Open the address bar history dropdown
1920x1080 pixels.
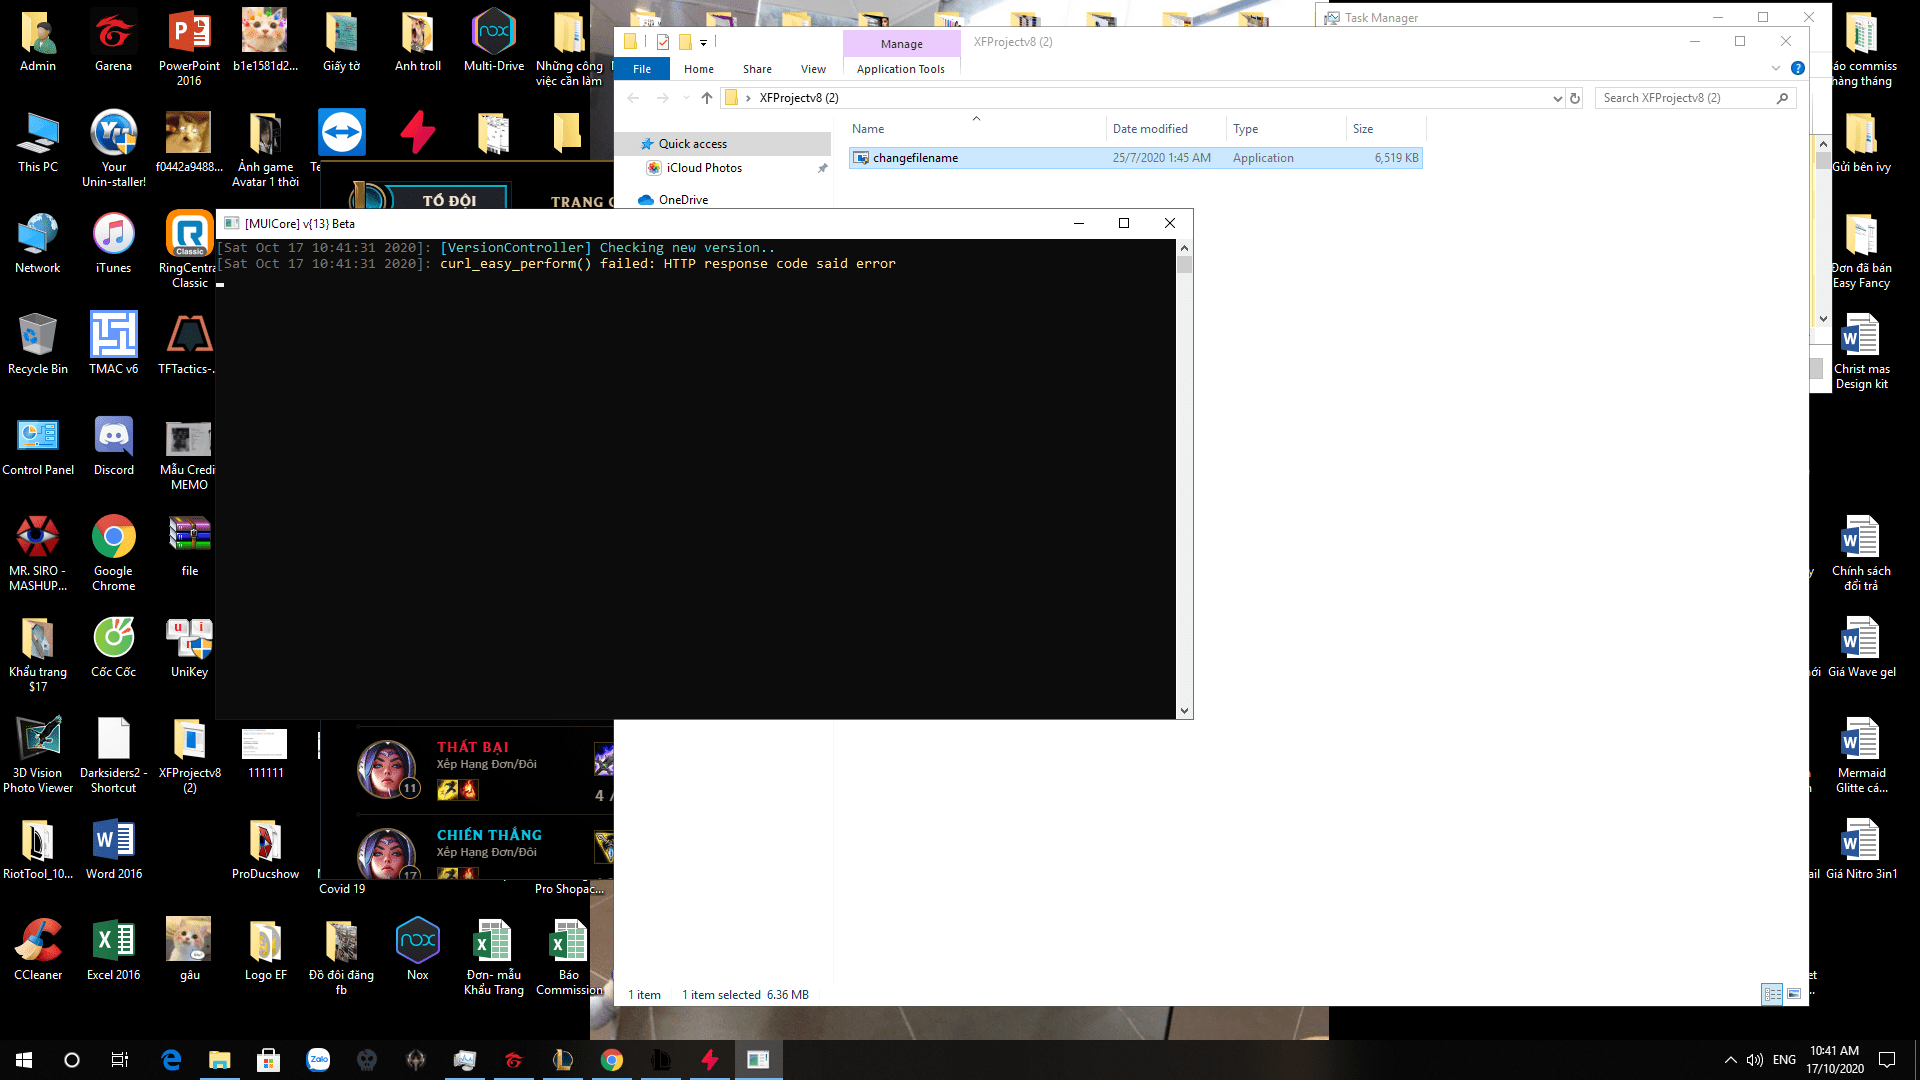[1557, 98]
